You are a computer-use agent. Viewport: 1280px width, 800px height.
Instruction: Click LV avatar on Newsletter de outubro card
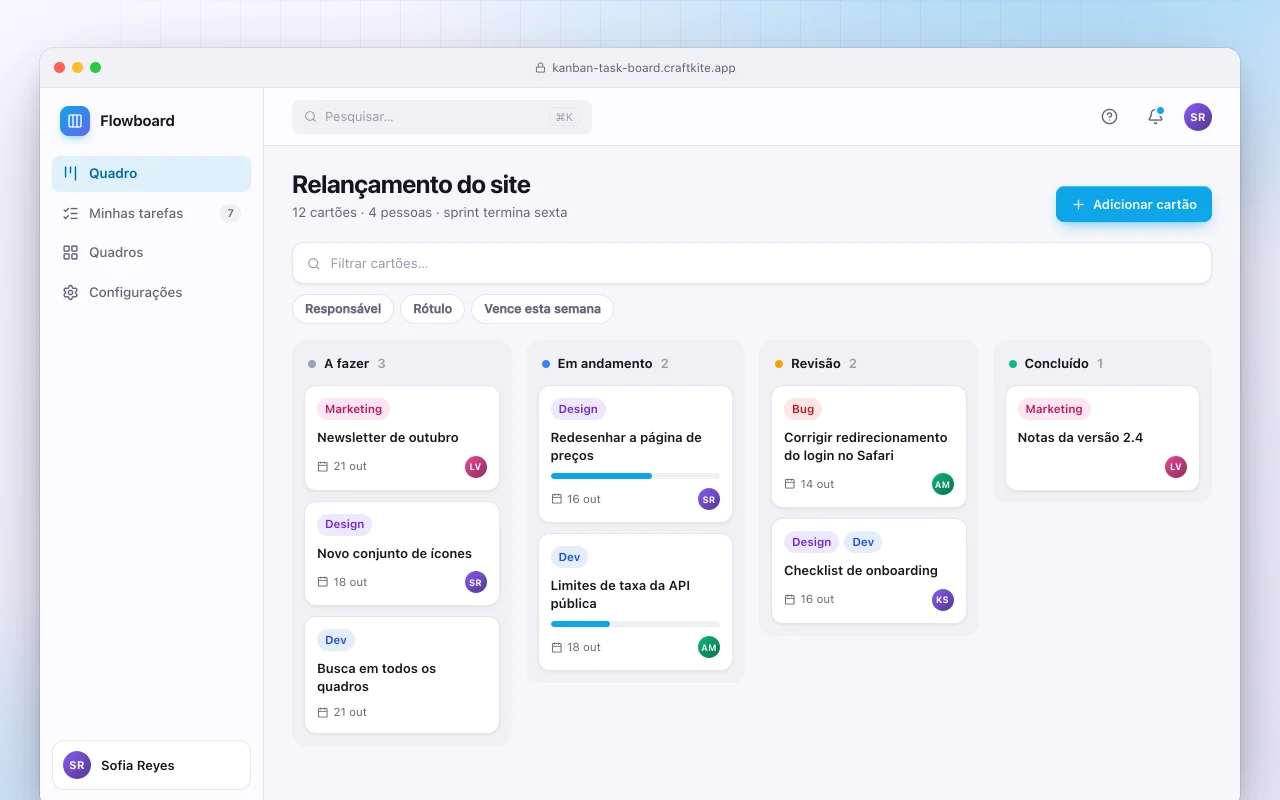476,467
